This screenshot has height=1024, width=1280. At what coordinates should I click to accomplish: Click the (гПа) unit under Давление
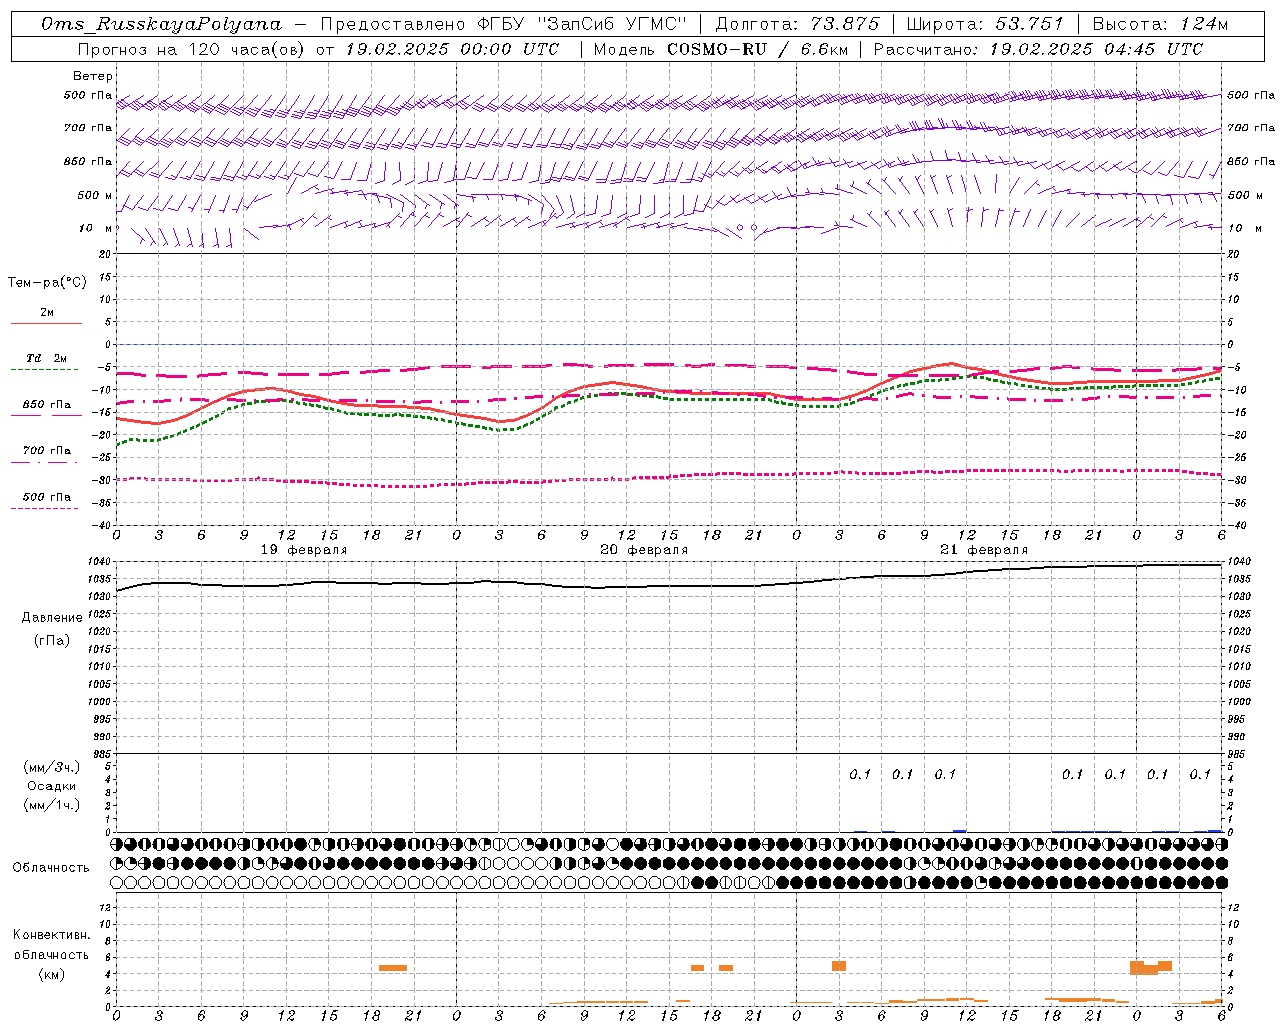pos(52,640)
